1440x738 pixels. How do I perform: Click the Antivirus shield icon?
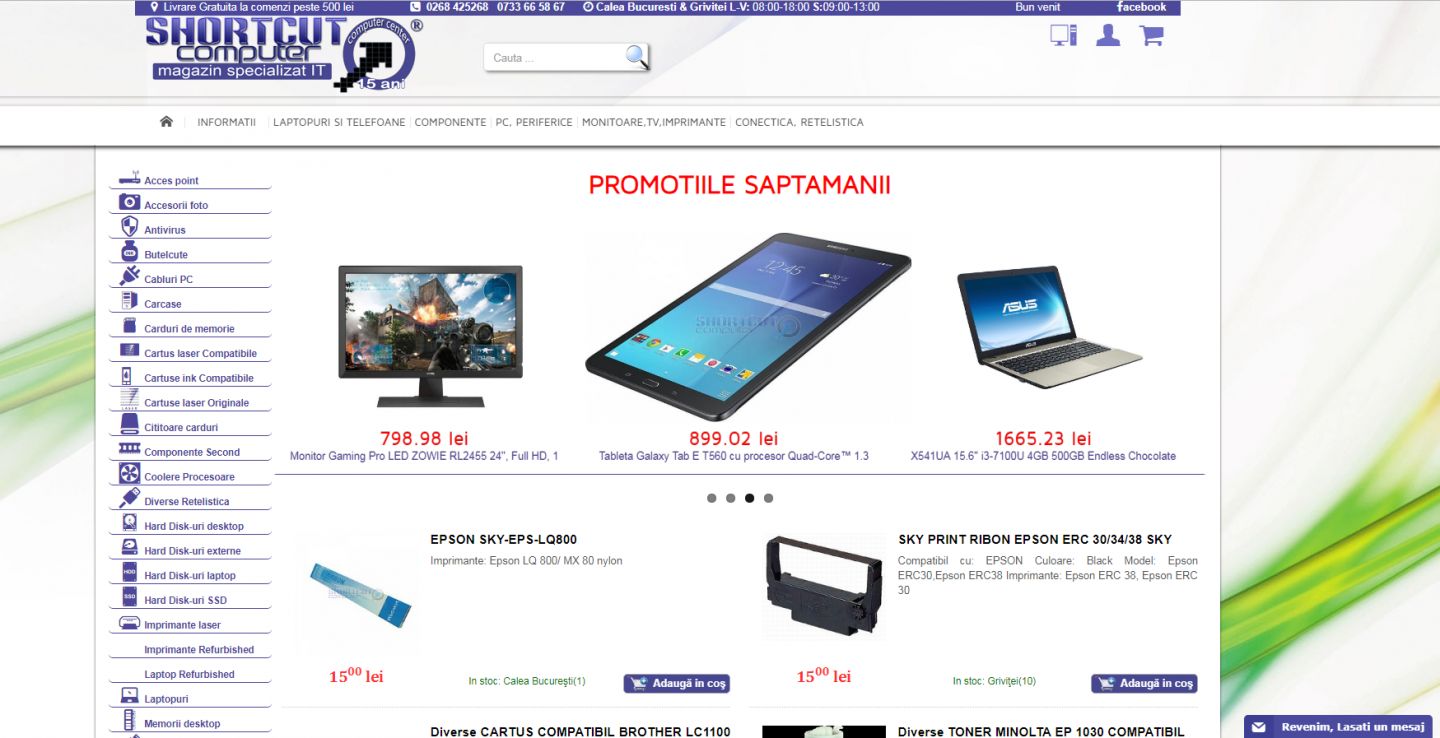tap(129, 227)
